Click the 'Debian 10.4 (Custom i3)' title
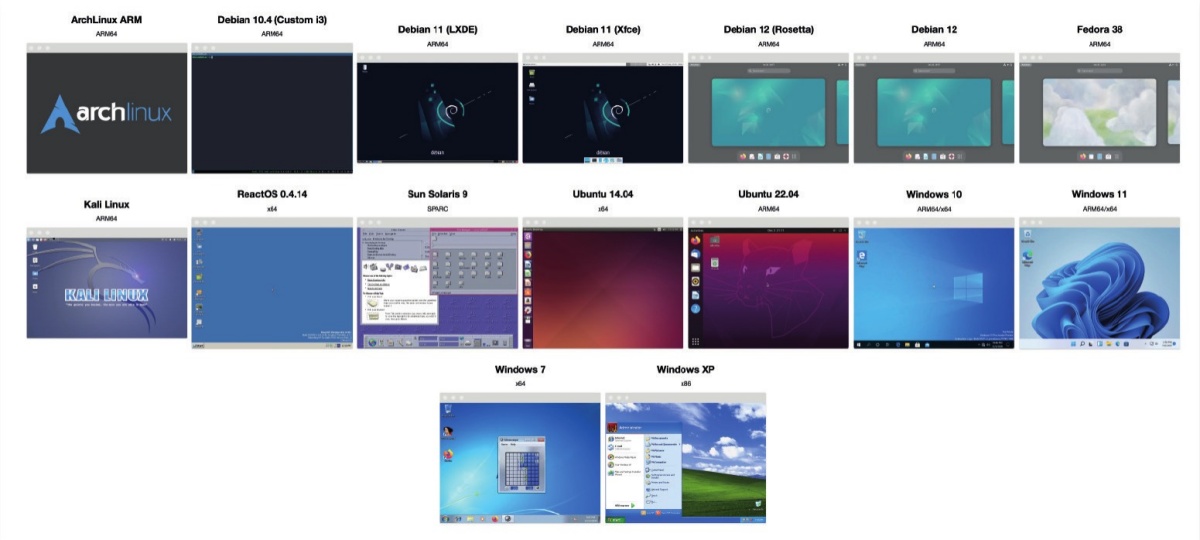1200x540 pixels. point(272,19)
